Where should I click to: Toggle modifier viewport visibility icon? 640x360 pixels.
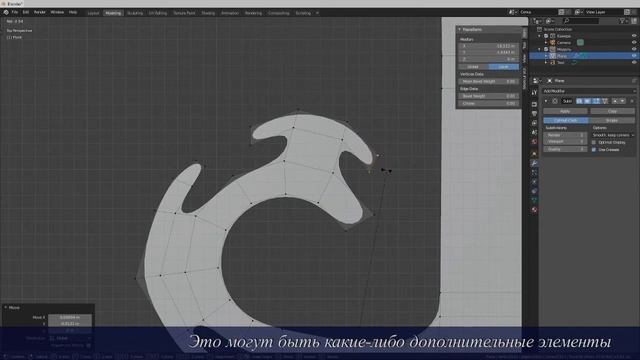coord(587,101)
